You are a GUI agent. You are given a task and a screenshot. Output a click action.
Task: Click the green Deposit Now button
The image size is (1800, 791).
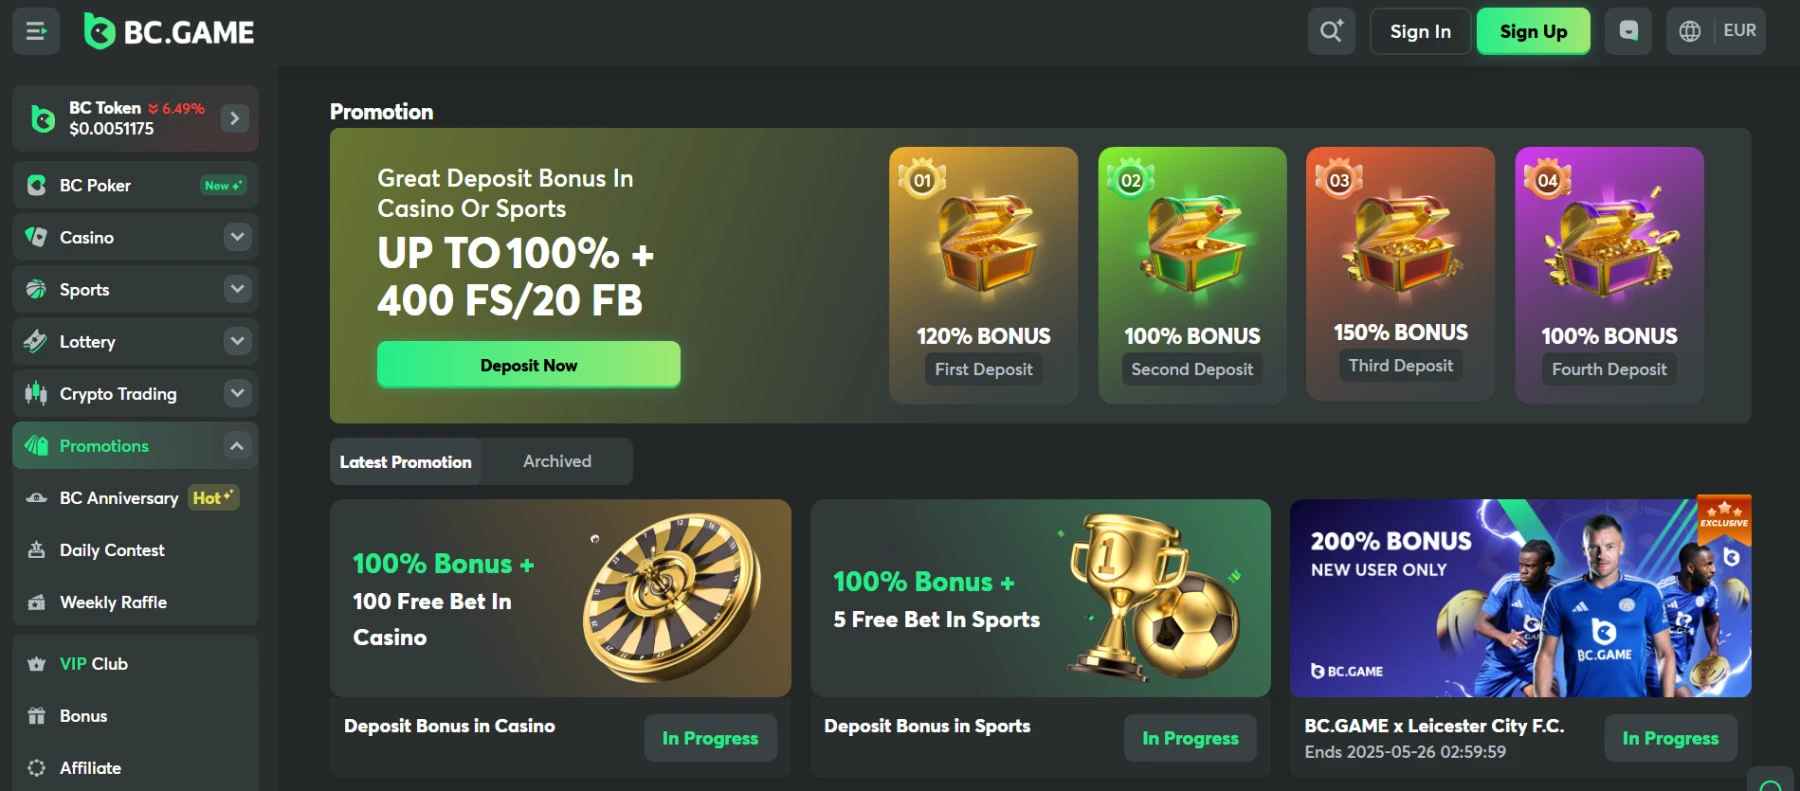[x=528, y=365]
